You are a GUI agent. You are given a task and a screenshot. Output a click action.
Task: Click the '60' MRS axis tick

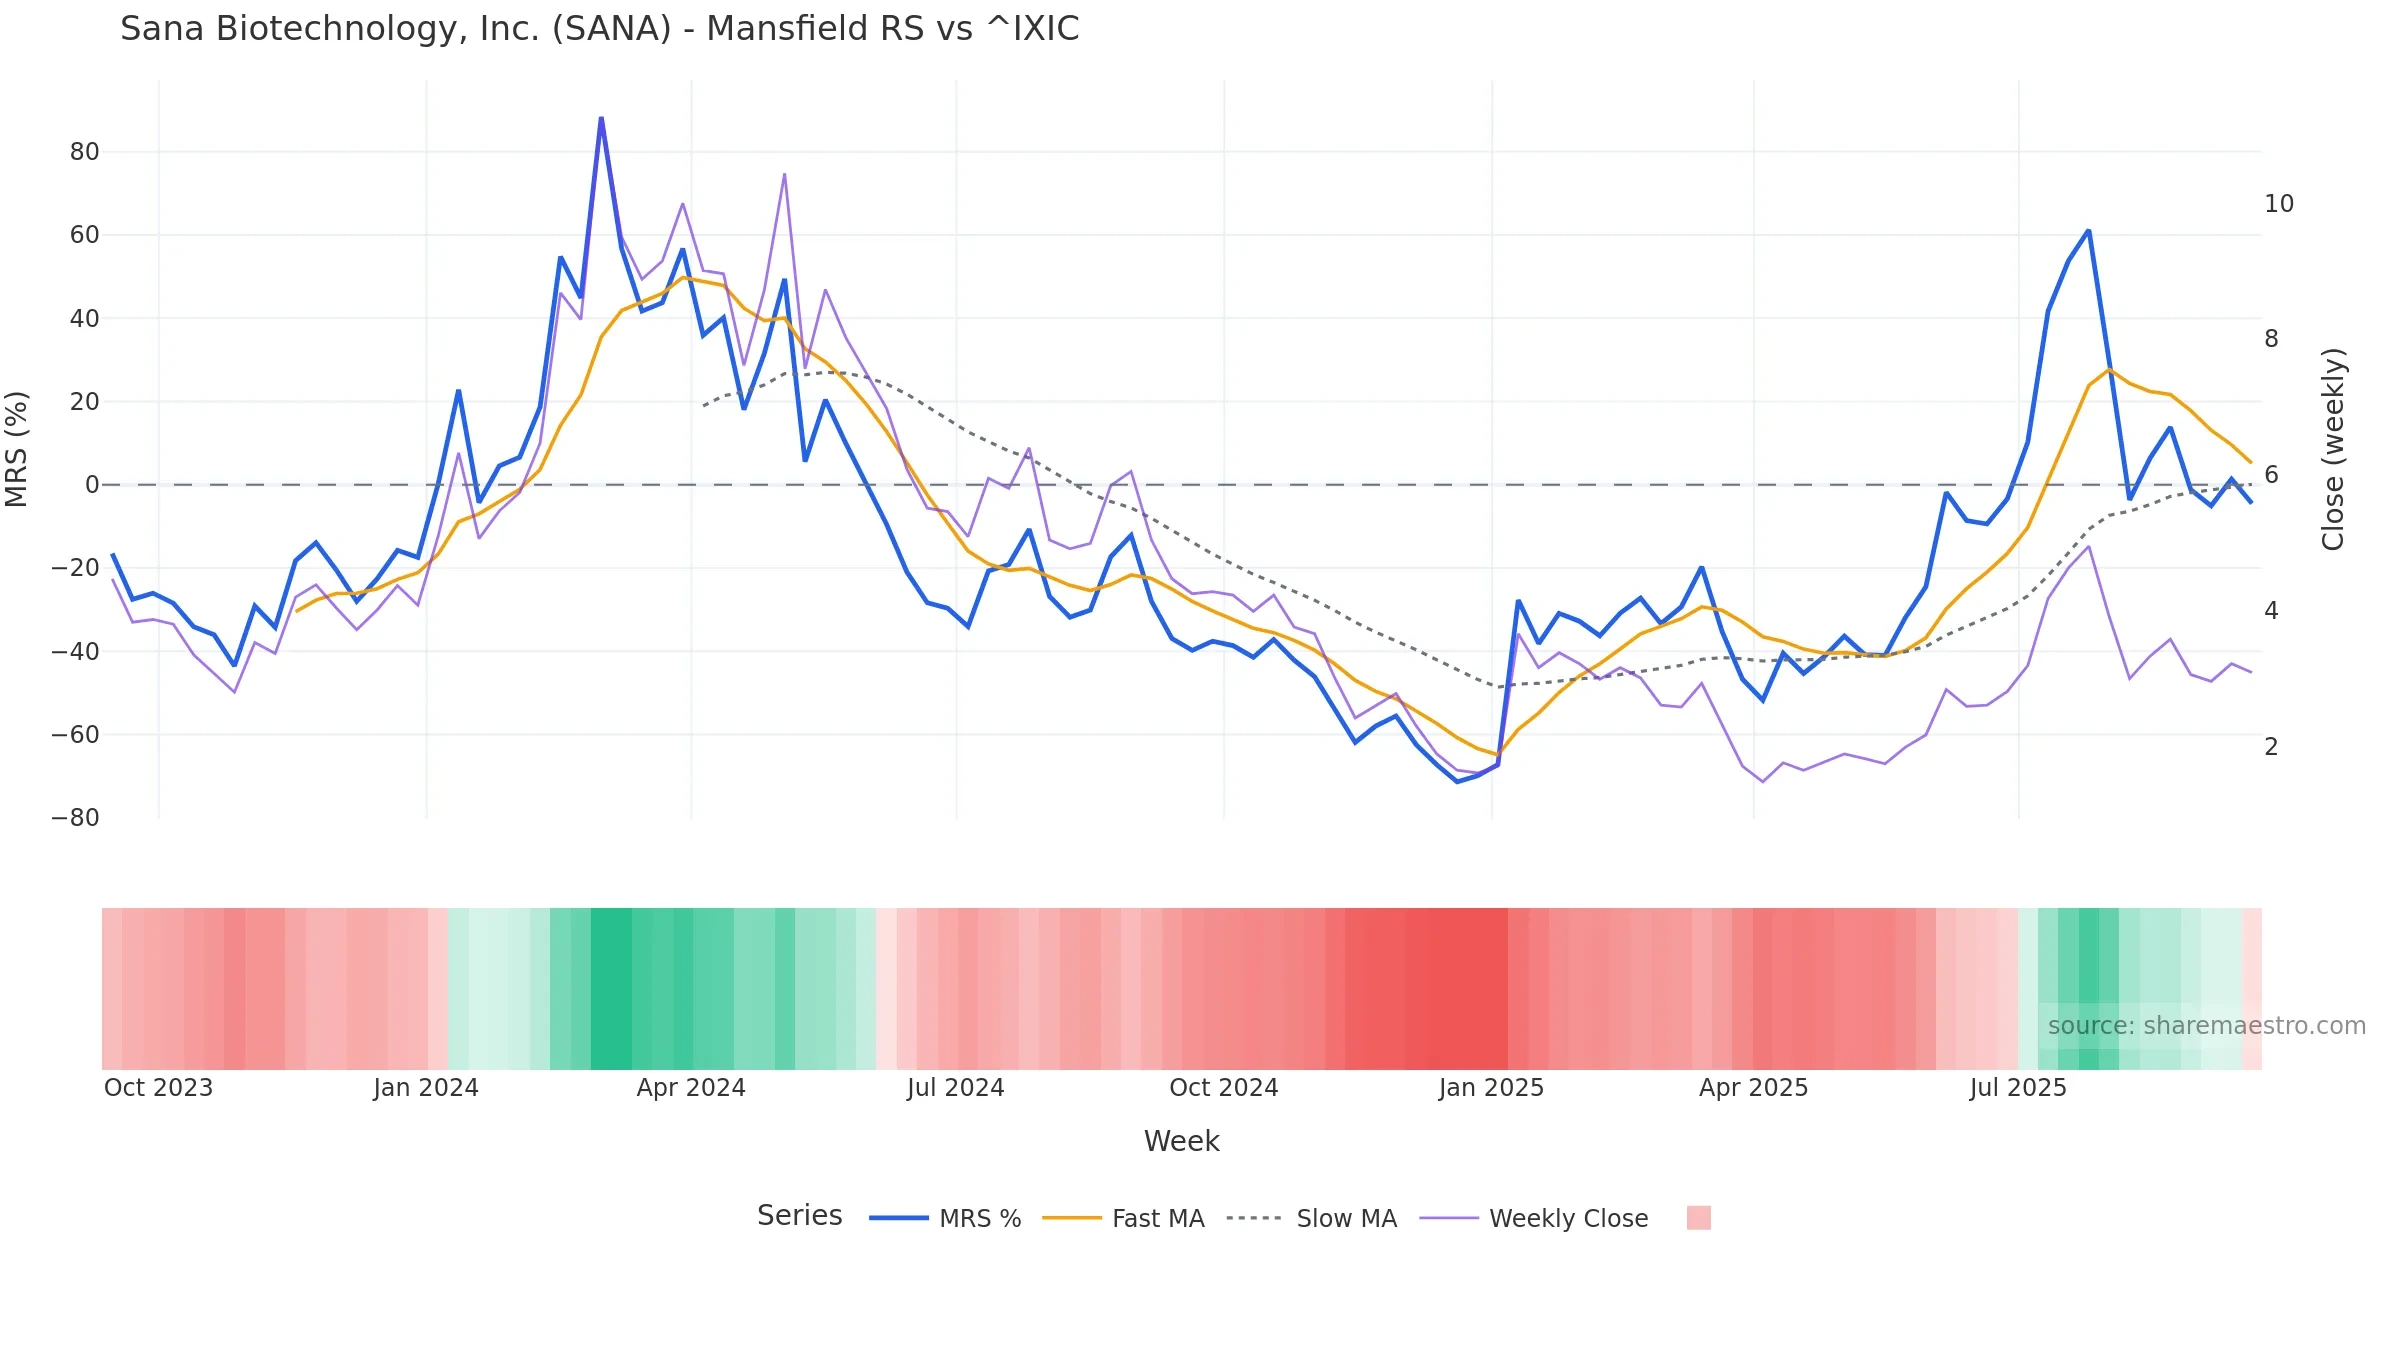pyautogui.click(x=85, y=235)
